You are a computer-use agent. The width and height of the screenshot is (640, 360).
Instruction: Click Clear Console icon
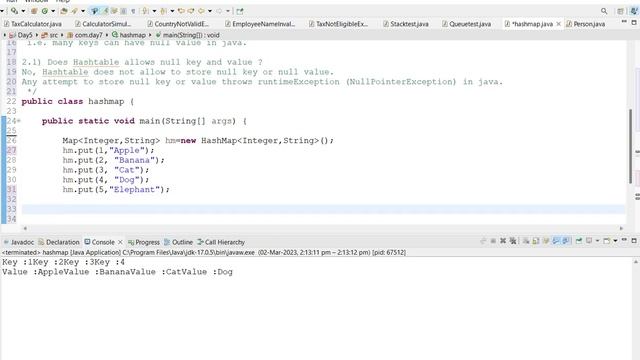coord(526,241)
